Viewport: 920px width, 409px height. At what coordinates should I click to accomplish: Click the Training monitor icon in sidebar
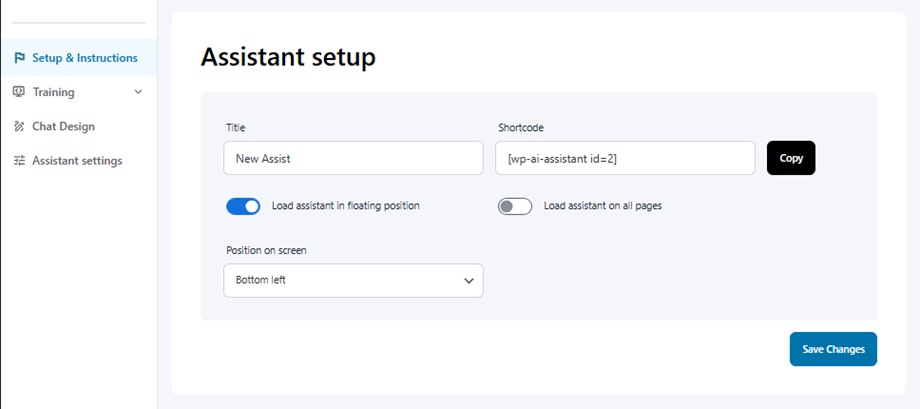(x=19, y=92)
